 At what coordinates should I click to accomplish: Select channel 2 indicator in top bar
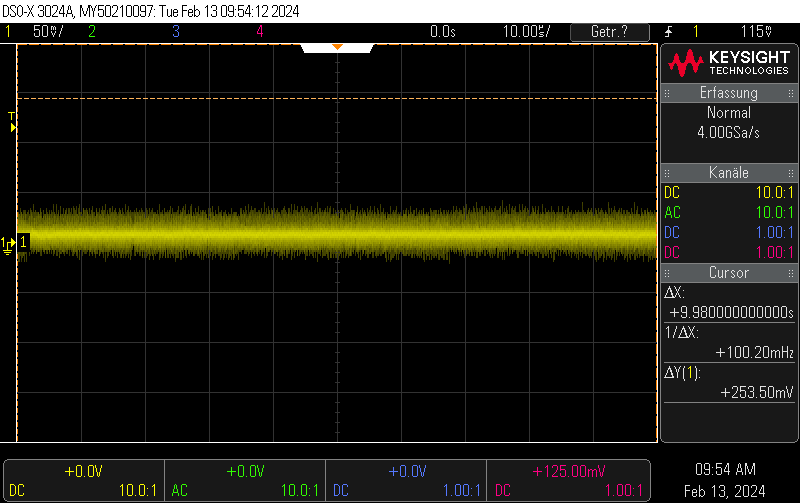[x=92, y=32]
